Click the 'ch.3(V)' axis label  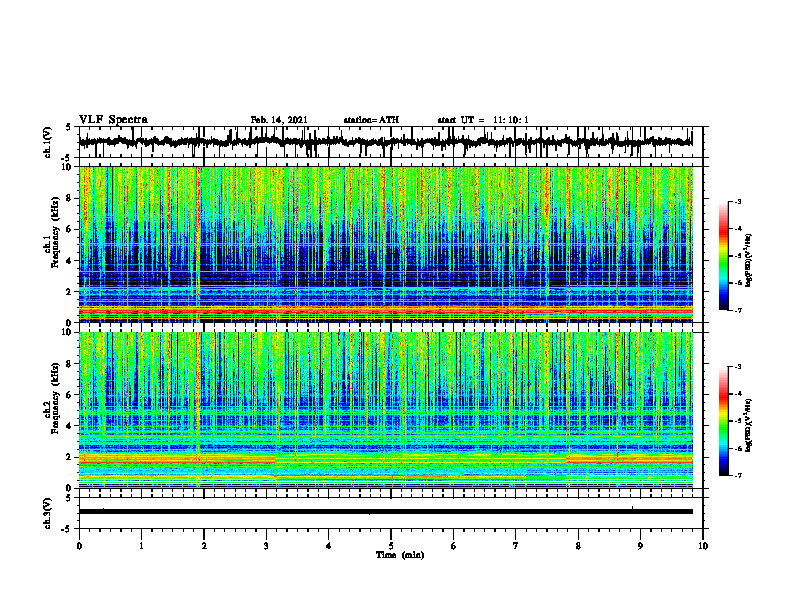[x=48, y=513]
